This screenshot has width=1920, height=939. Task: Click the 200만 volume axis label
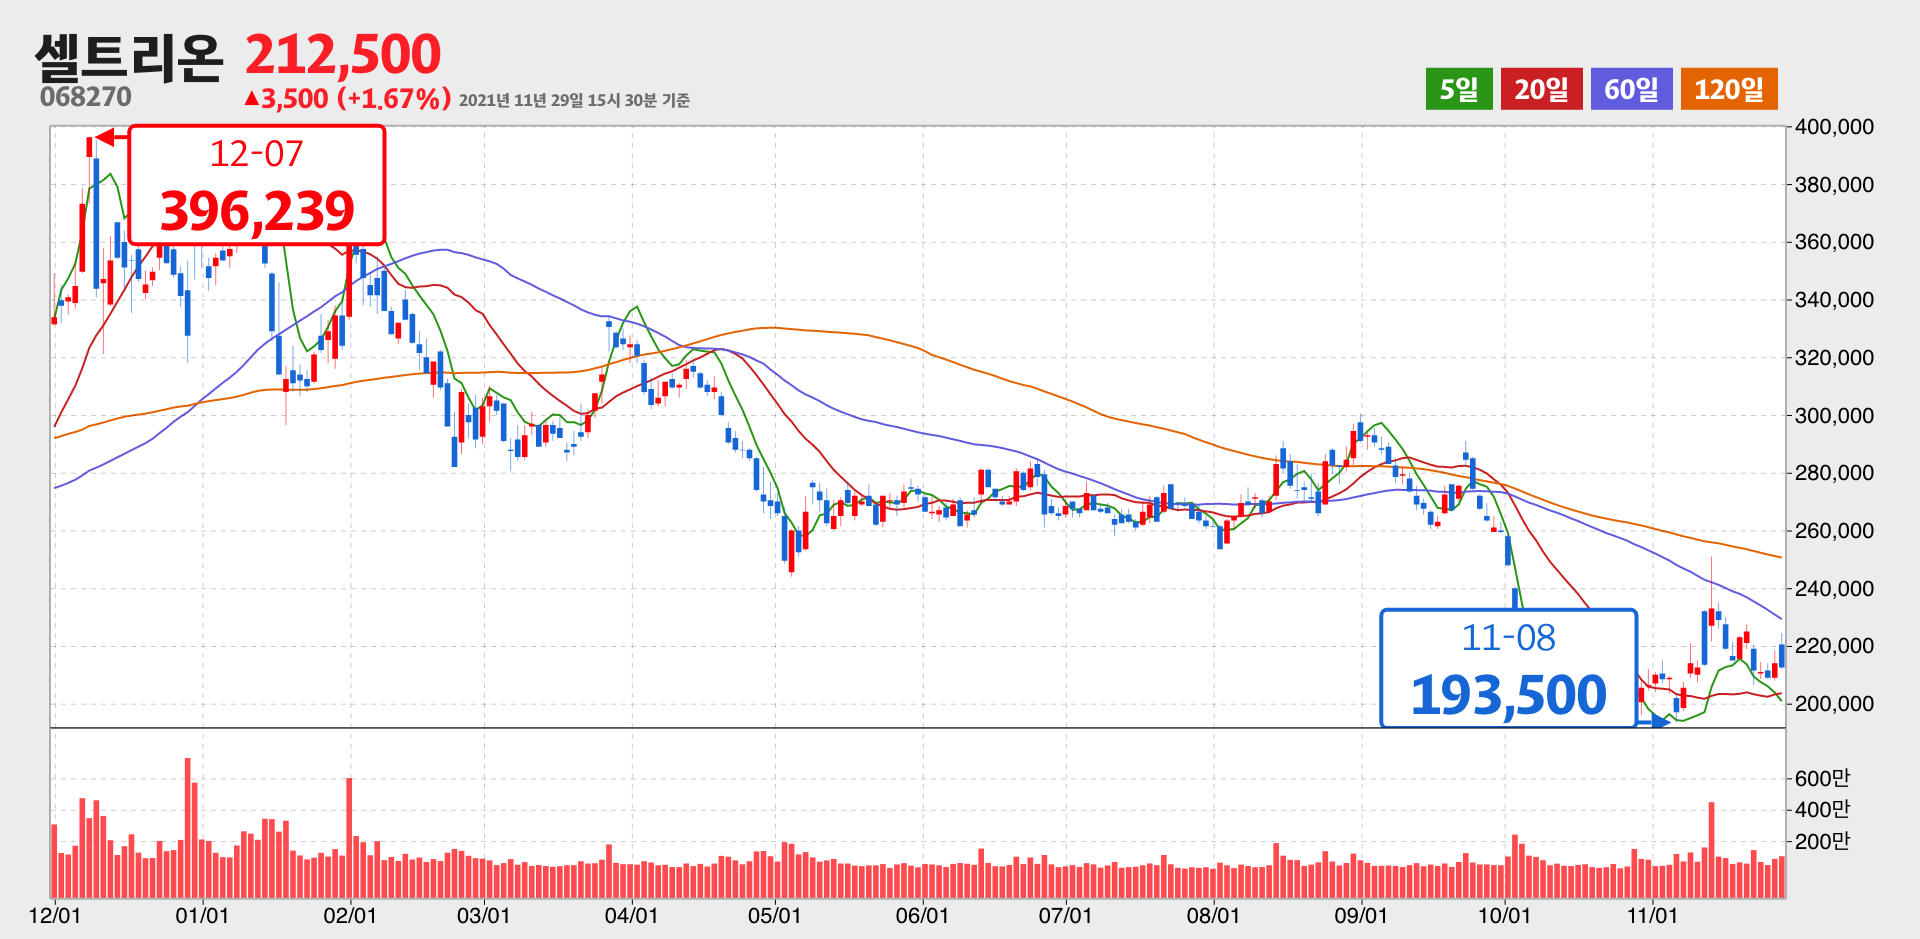(1822, 841)
